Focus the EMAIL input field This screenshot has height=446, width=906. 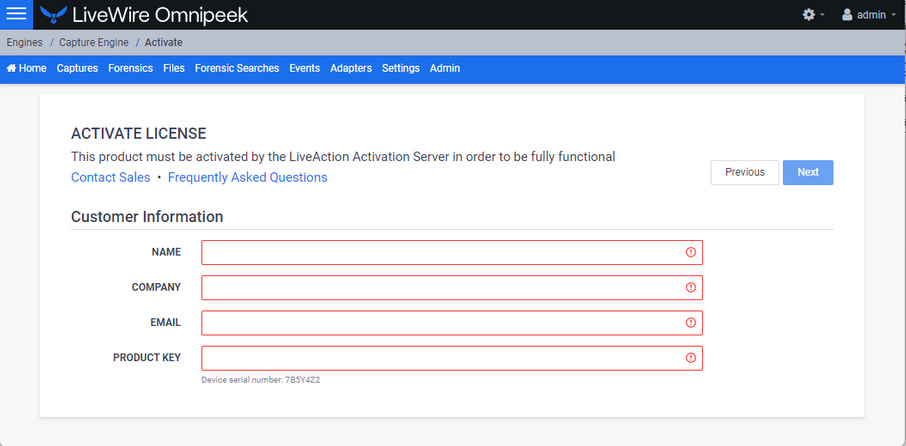pyautogui.click(x=452, y=323)
